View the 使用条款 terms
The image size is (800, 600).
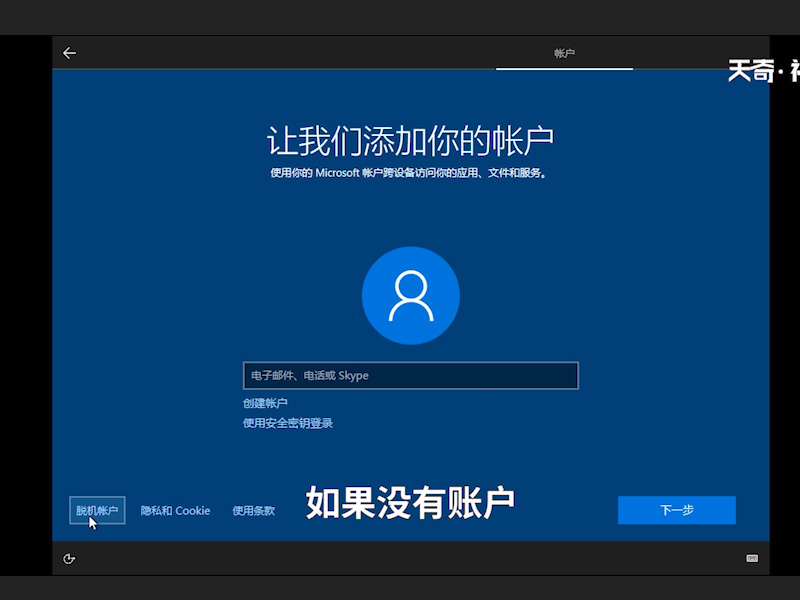254,510
